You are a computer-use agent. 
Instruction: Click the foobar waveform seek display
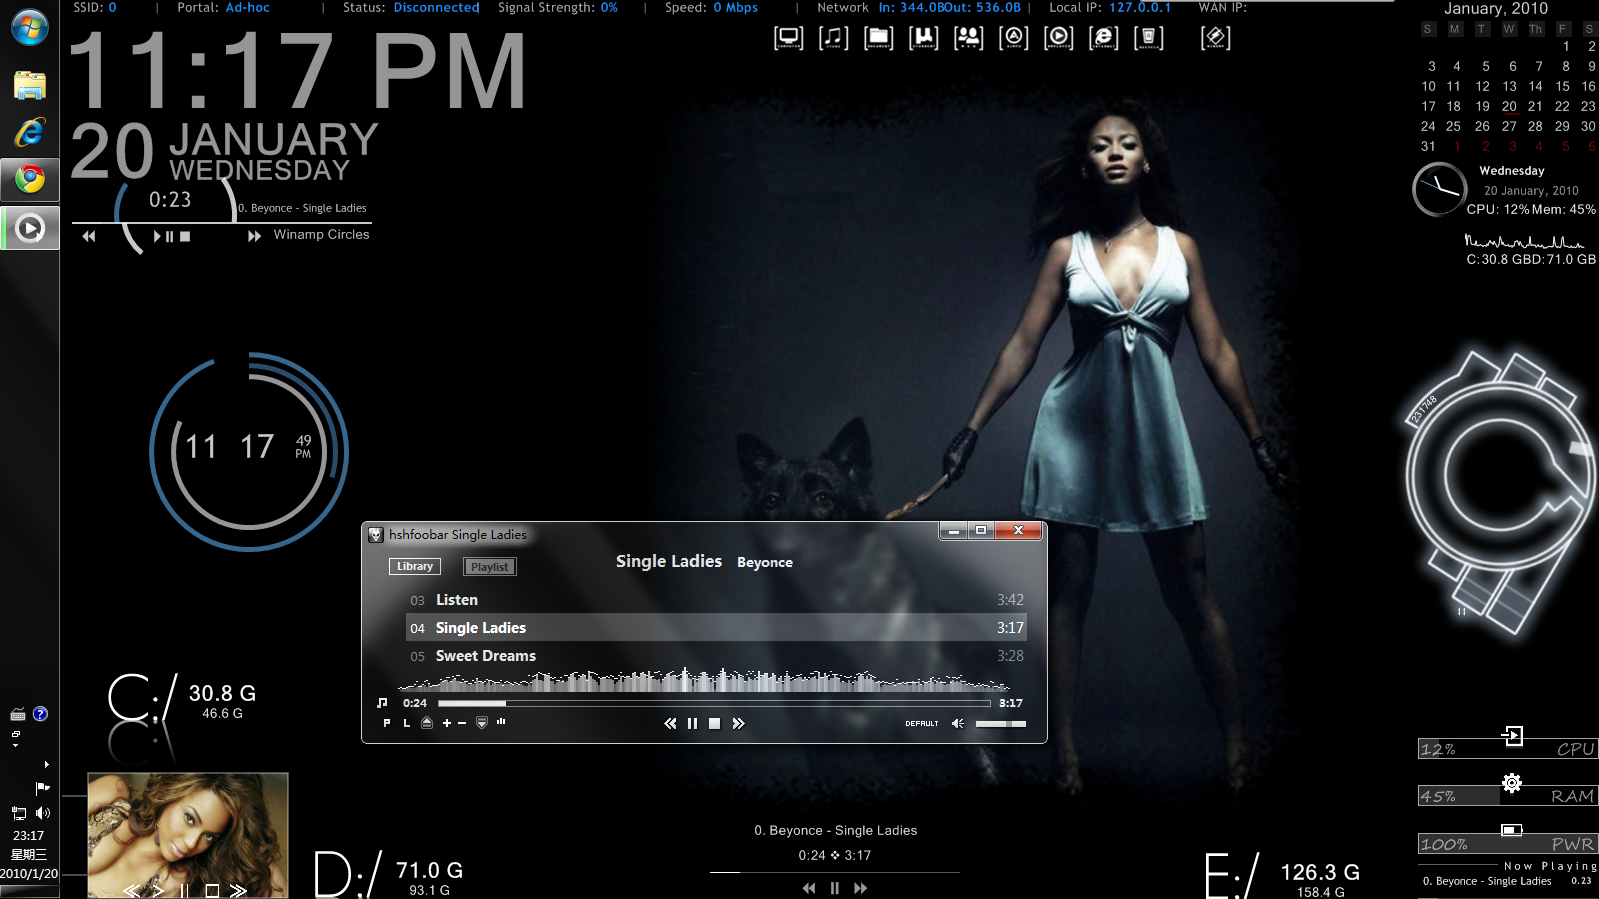coord(704,680)
